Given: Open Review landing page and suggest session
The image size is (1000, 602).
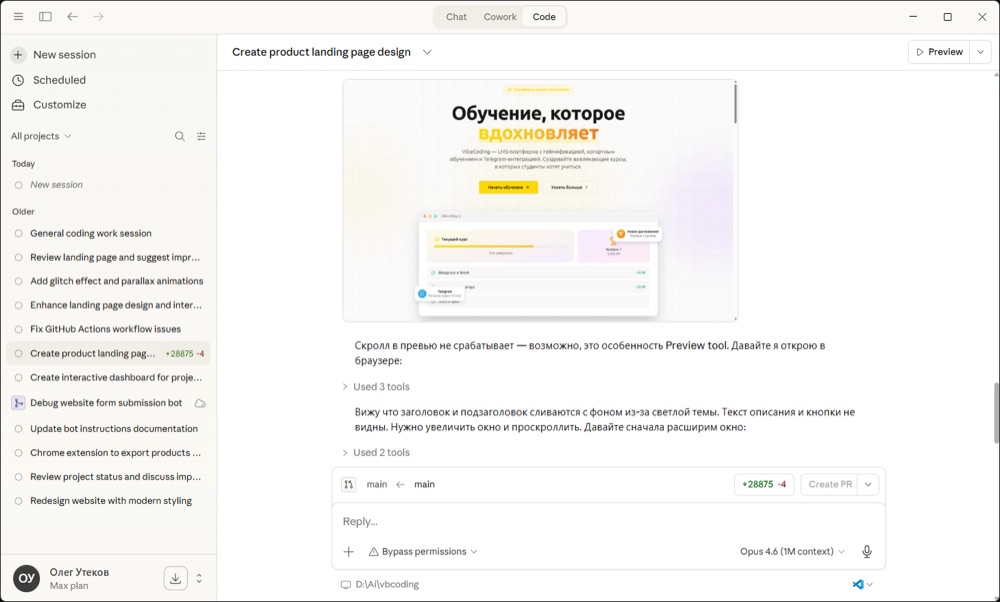Looking at the screenshot, I should (108, 258).
